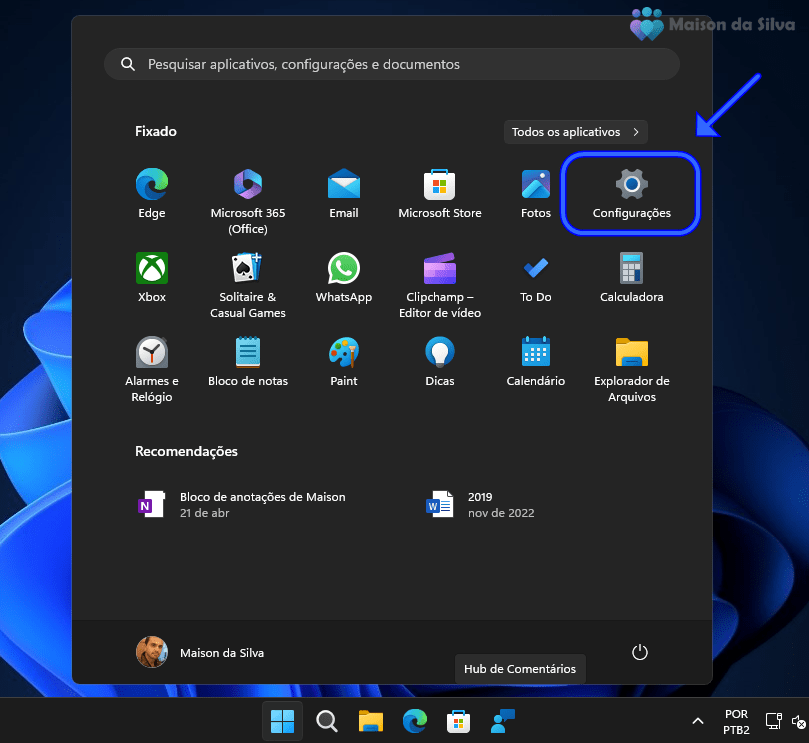
Task: Open the To Do app
Action: [536, 278]
